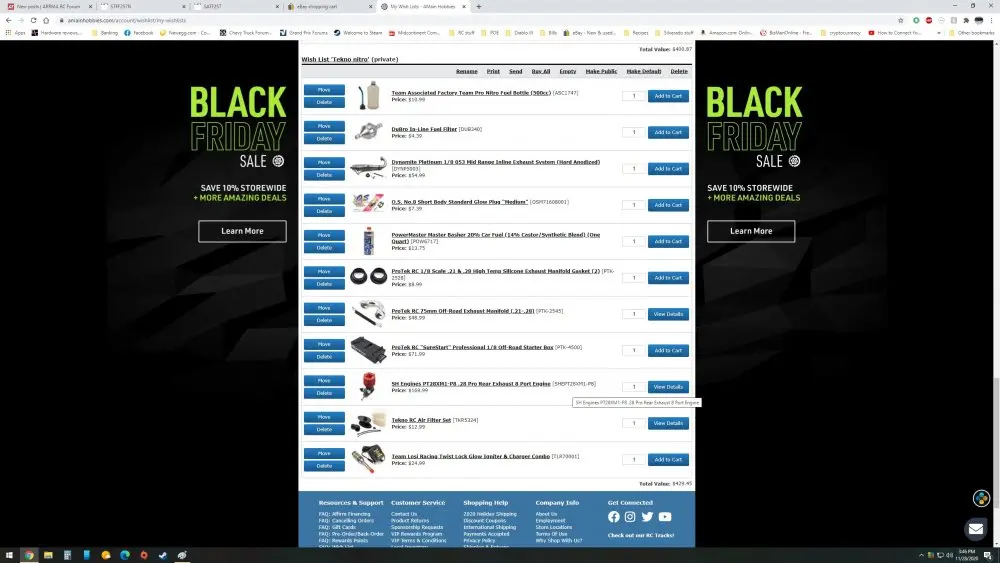The height and width of the screenshot is (563, 1000).
Task: Open the Contact Us footer link
Action: (404, 514)
